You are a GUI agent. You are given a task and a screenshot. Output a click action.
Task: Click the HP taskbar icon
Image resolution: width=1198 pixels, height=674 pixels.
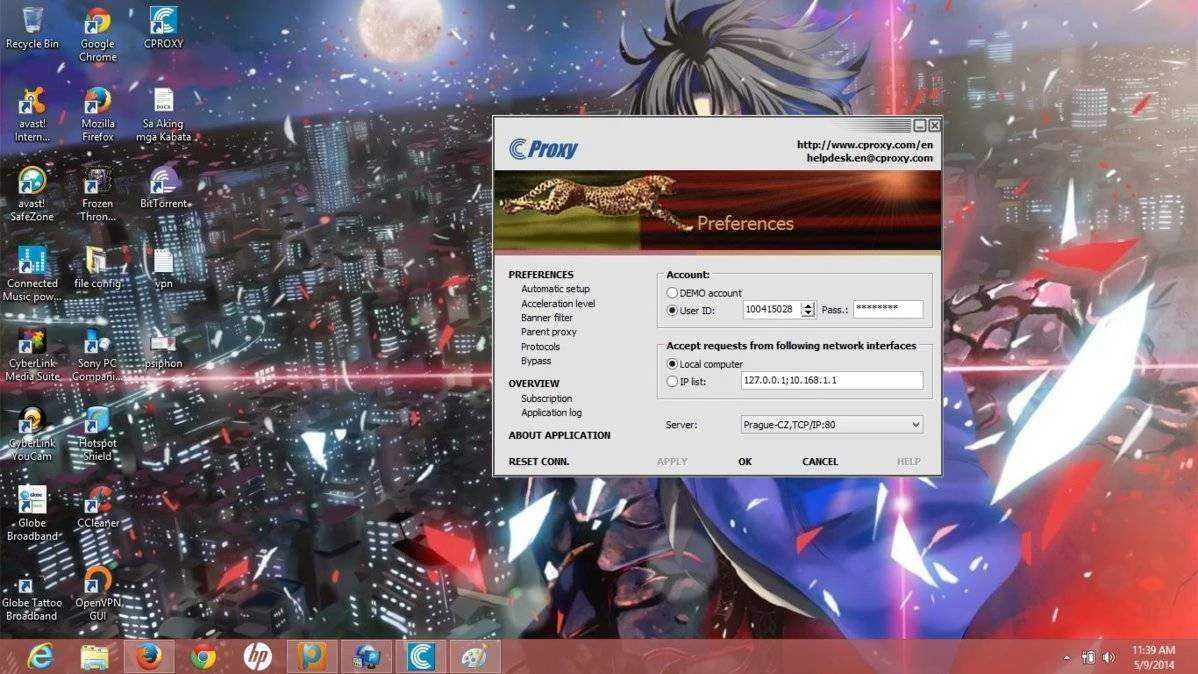[x=257, y=656]
